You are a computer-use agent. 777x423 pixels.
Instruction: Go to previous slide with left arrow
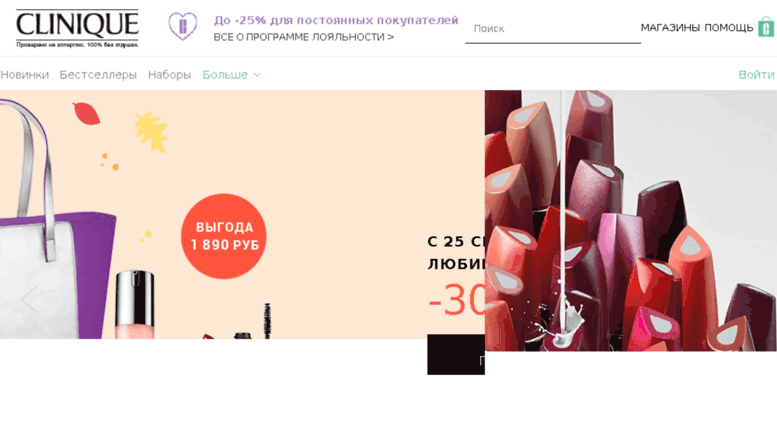pyautogui.click(x=29, y=299)
